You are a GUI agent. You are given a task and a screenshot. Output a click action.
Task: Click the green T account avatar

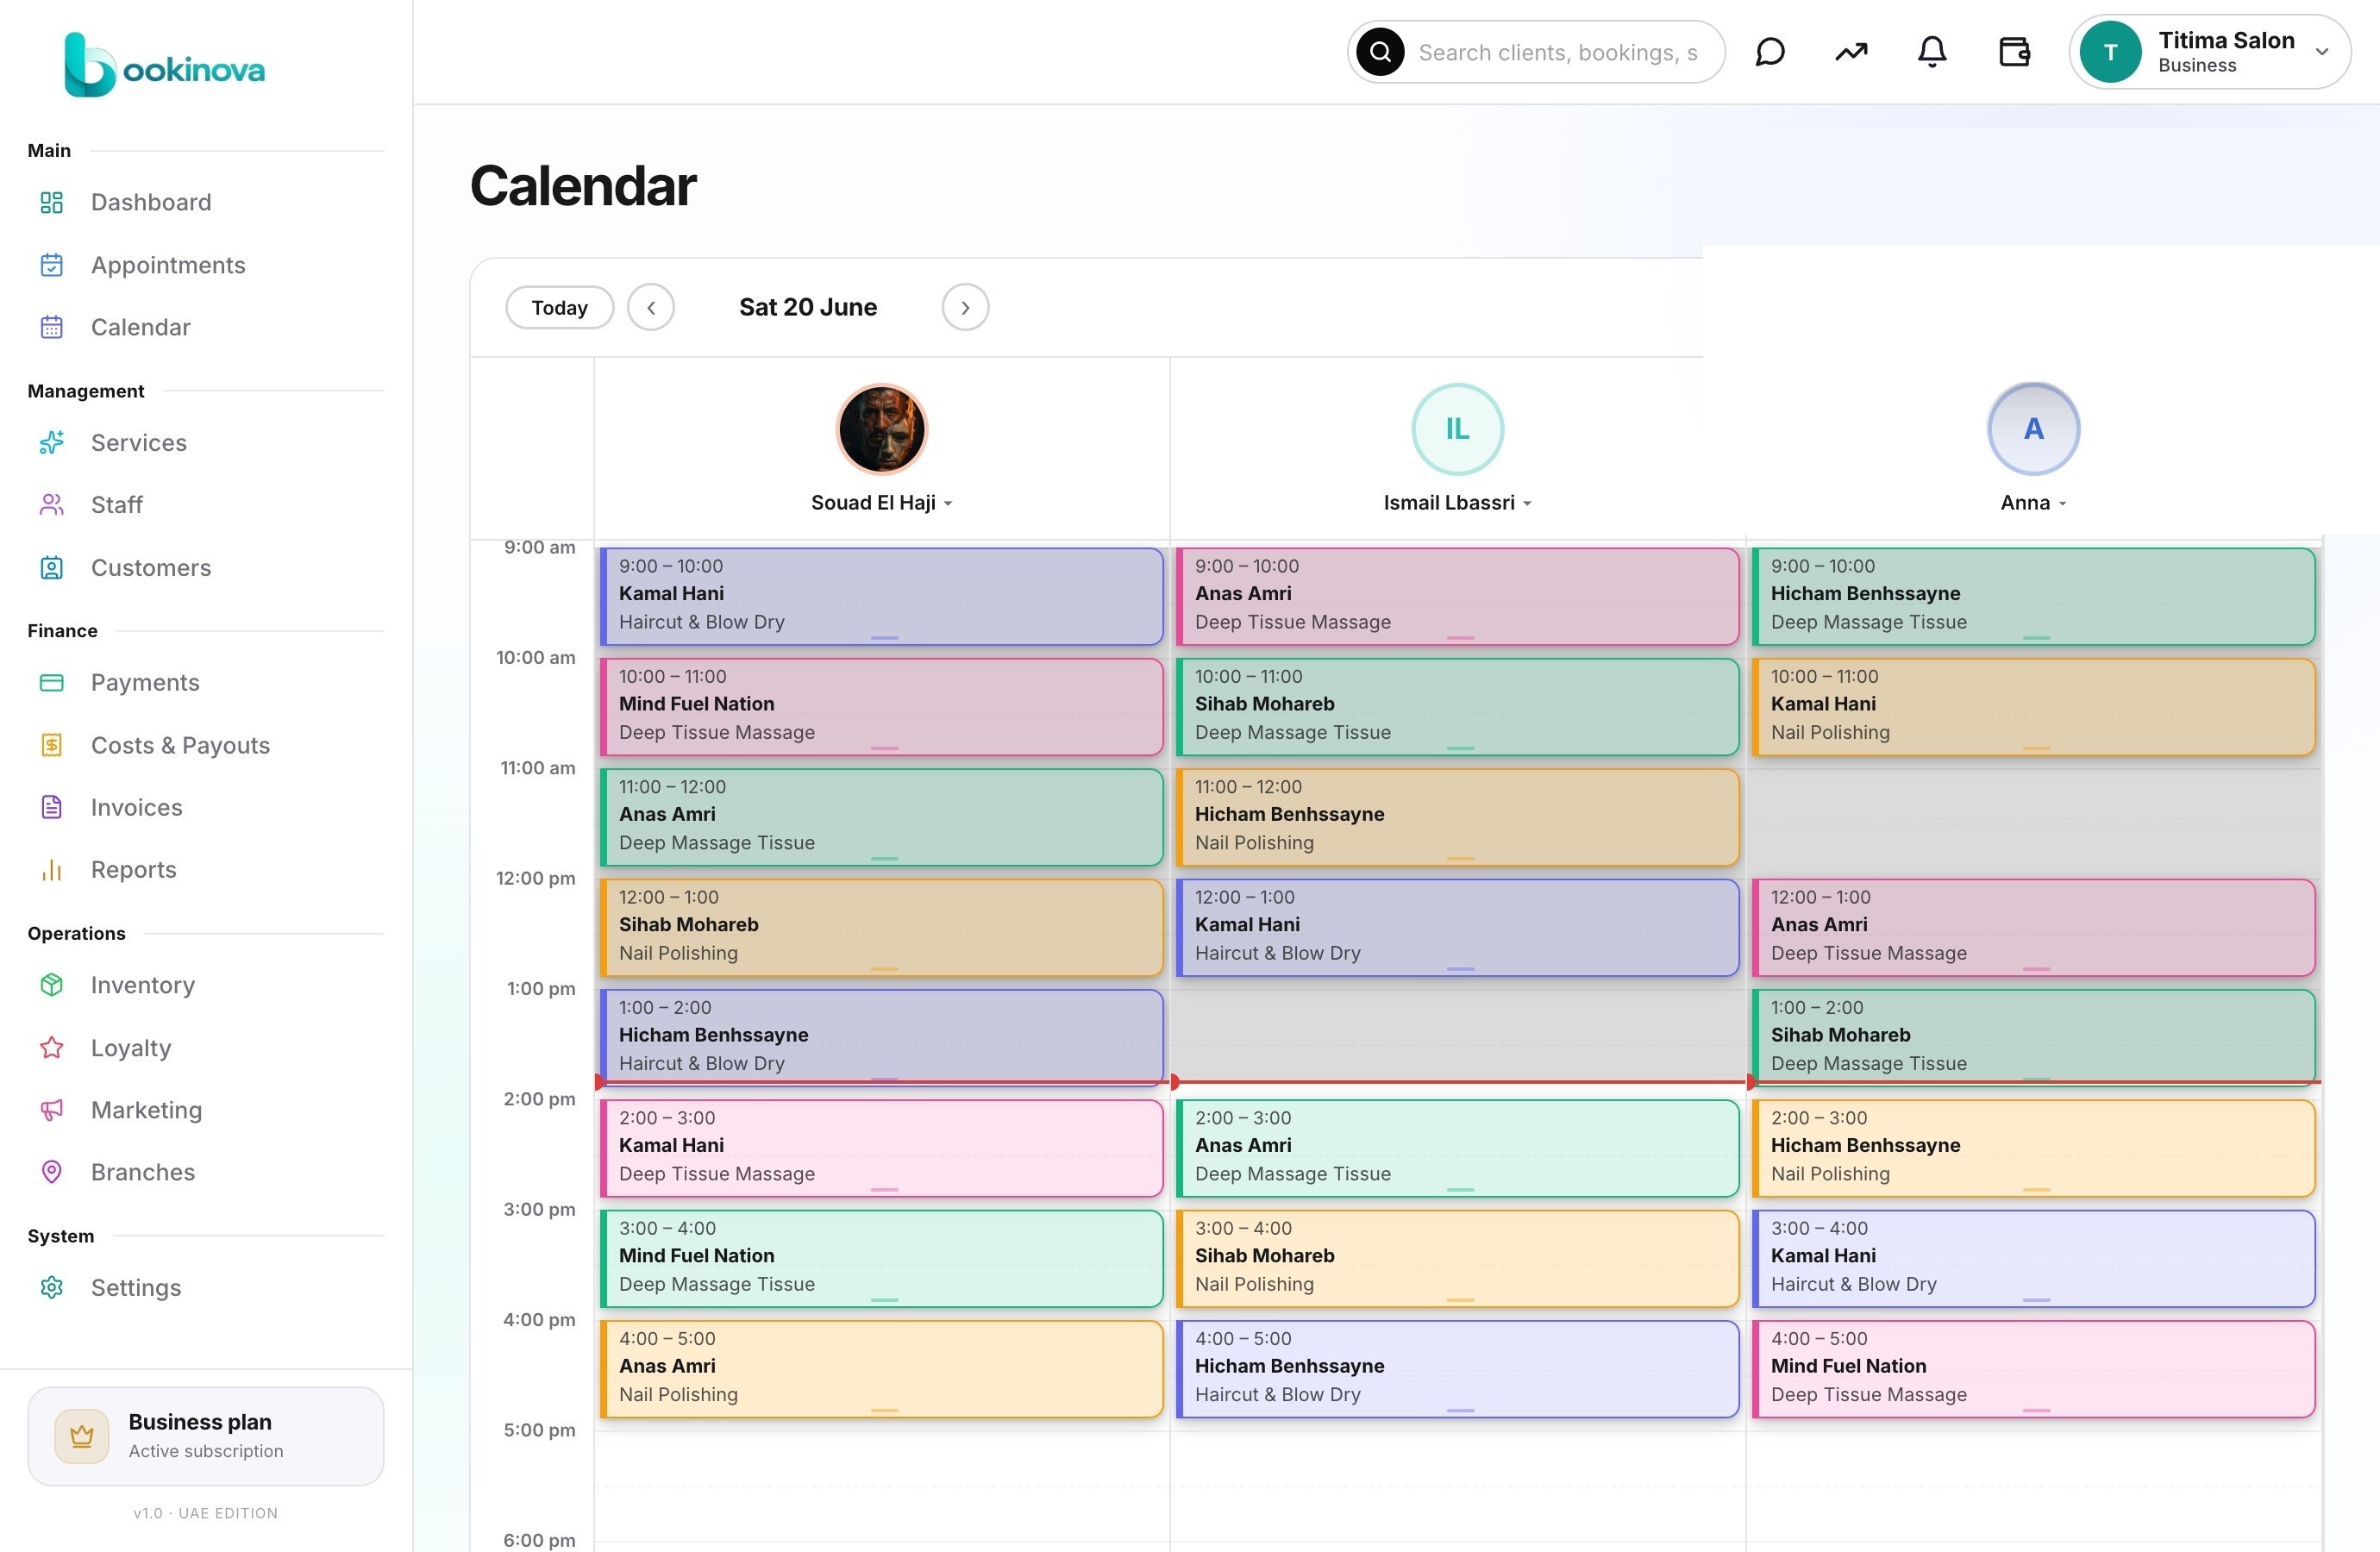2110,52
